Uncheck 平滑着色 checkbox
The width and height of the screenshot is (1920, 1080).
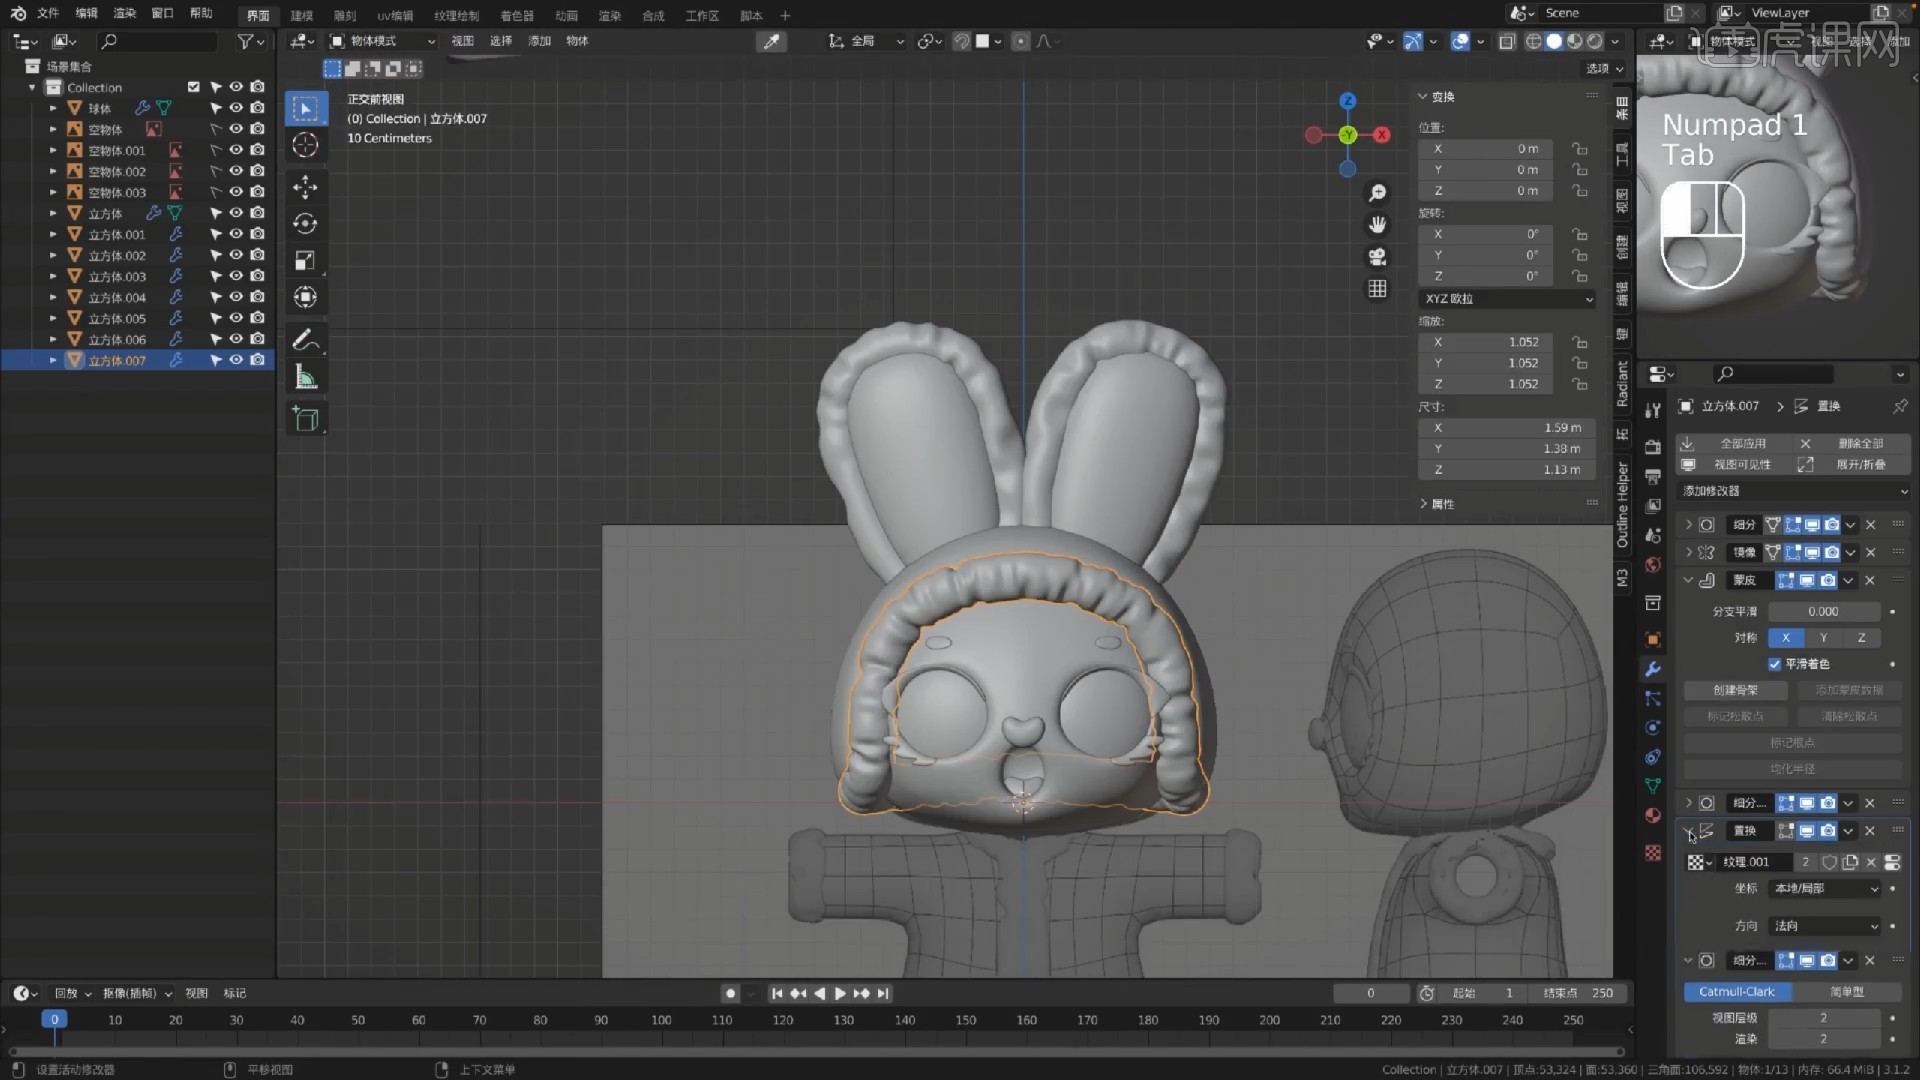(x=1775, y=664)
